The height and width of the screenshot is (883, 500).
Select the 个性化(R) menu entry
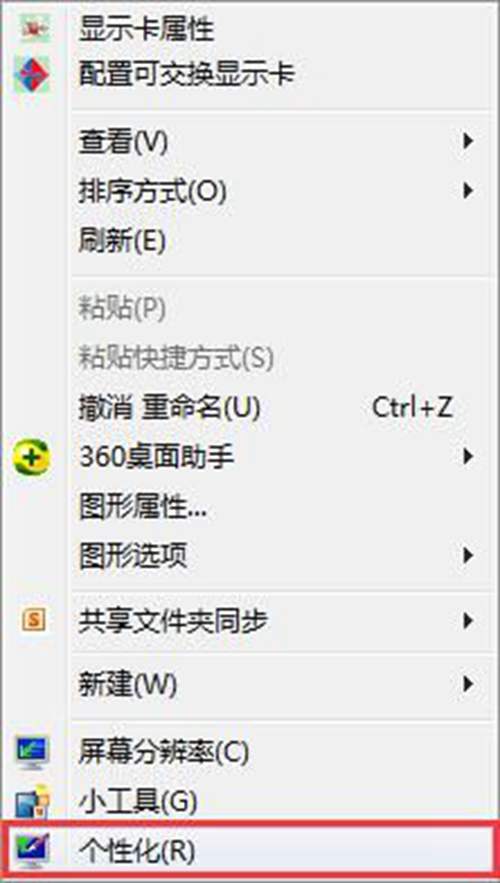tap(250, 851)
